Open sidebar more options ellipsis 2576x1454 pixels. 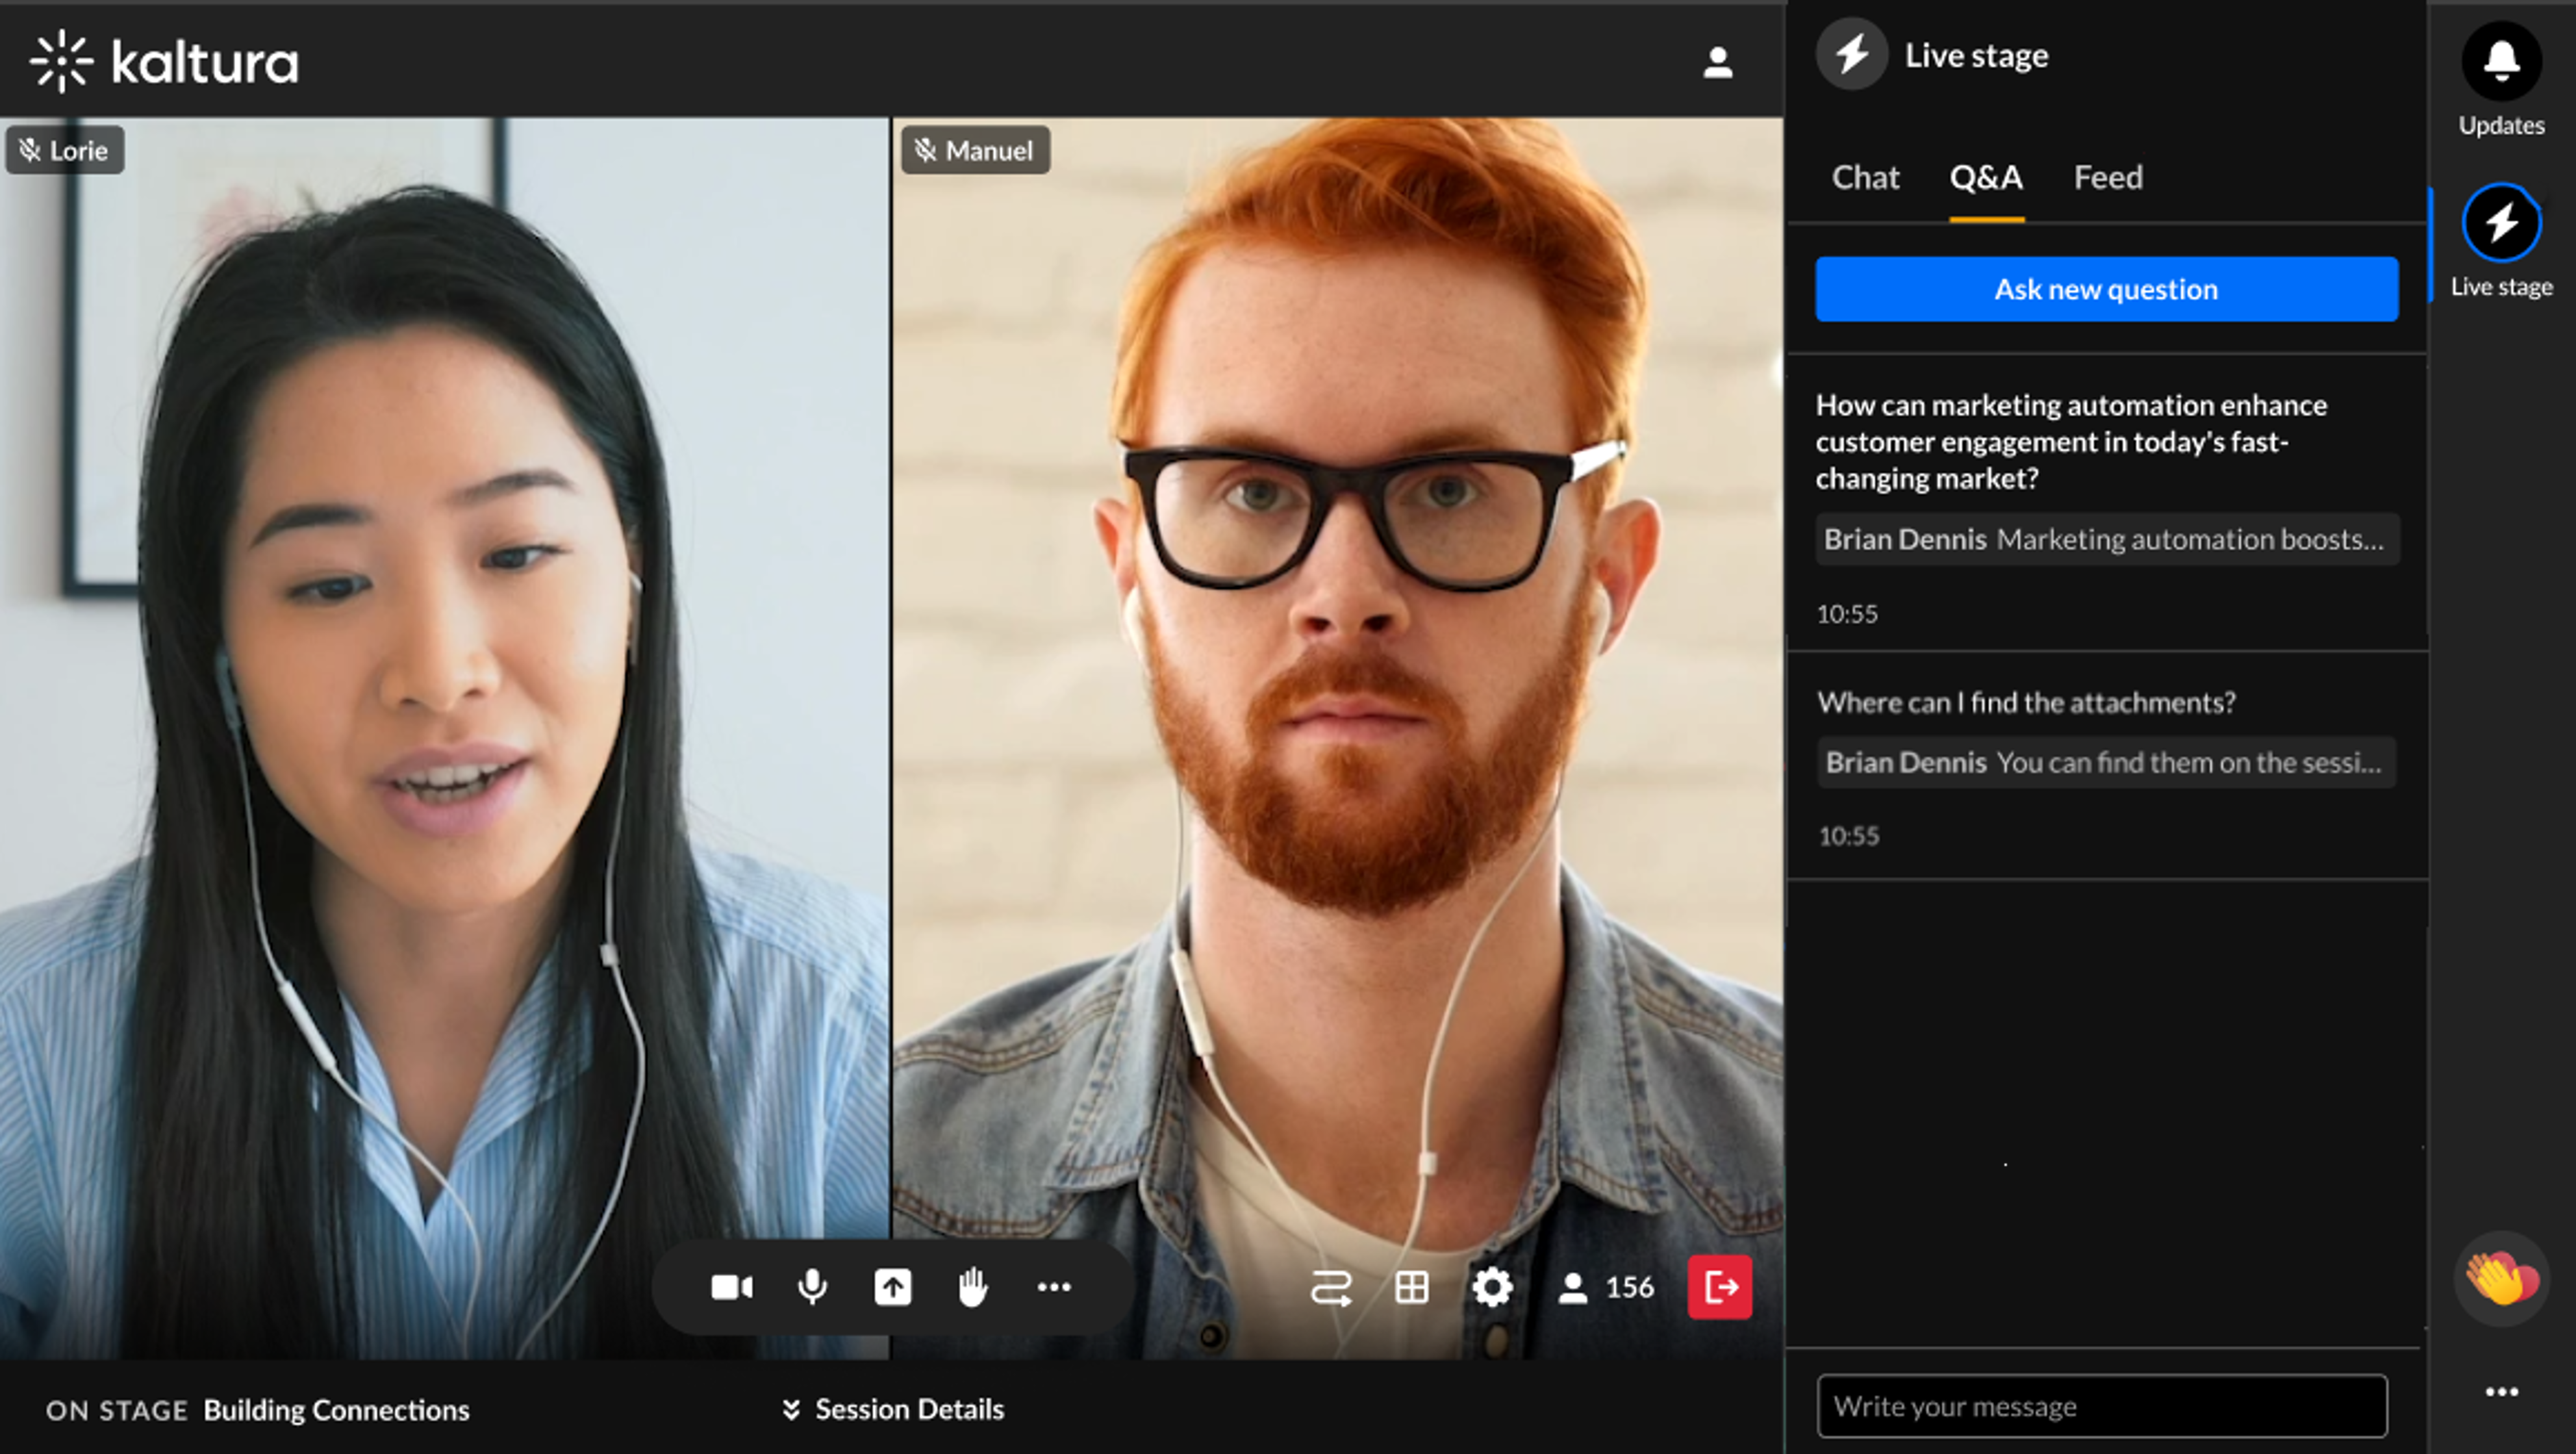click(x=2501, y=1391)
